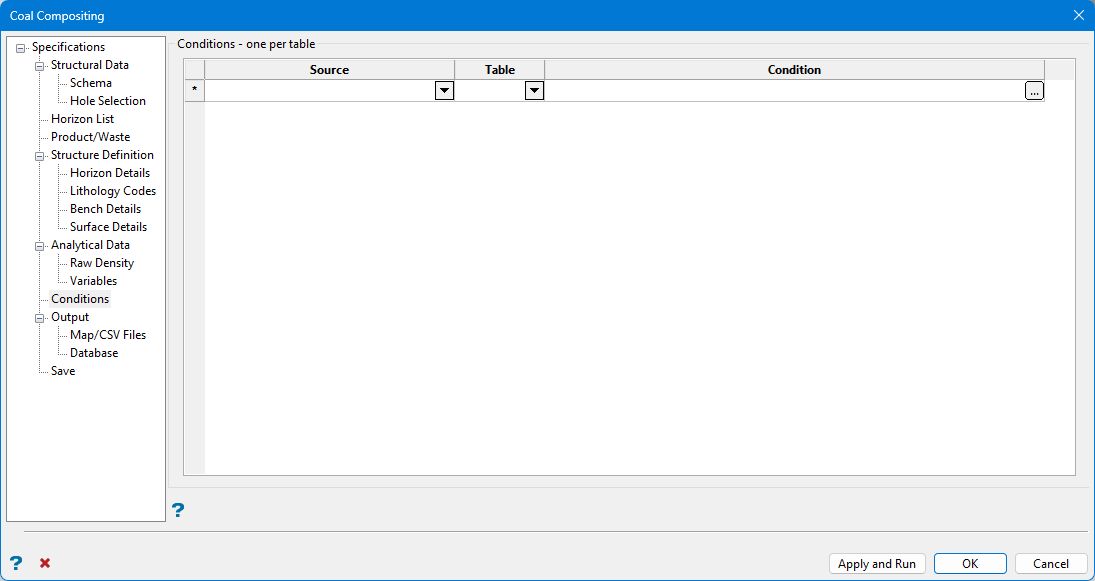
Task: Click the blue help icon under the conditions panel
Action: [178, 510]
